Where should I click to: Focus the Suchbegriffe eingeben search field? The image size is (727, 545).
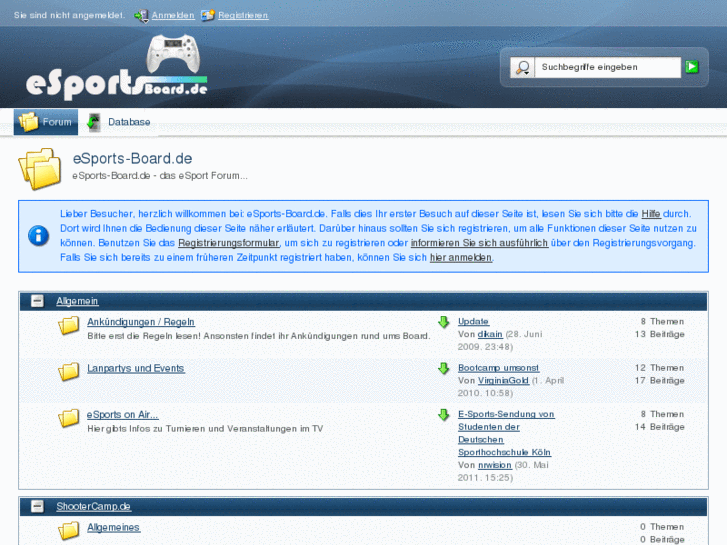click(x=607, y=67)
